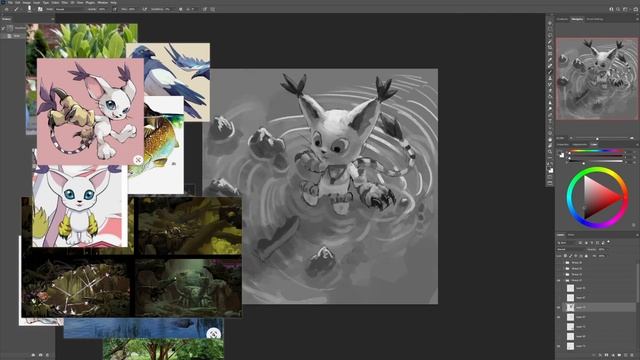640x360 pixels.
Task: Add a layer mask from Layers panel bottom
Action: point(606,355)
